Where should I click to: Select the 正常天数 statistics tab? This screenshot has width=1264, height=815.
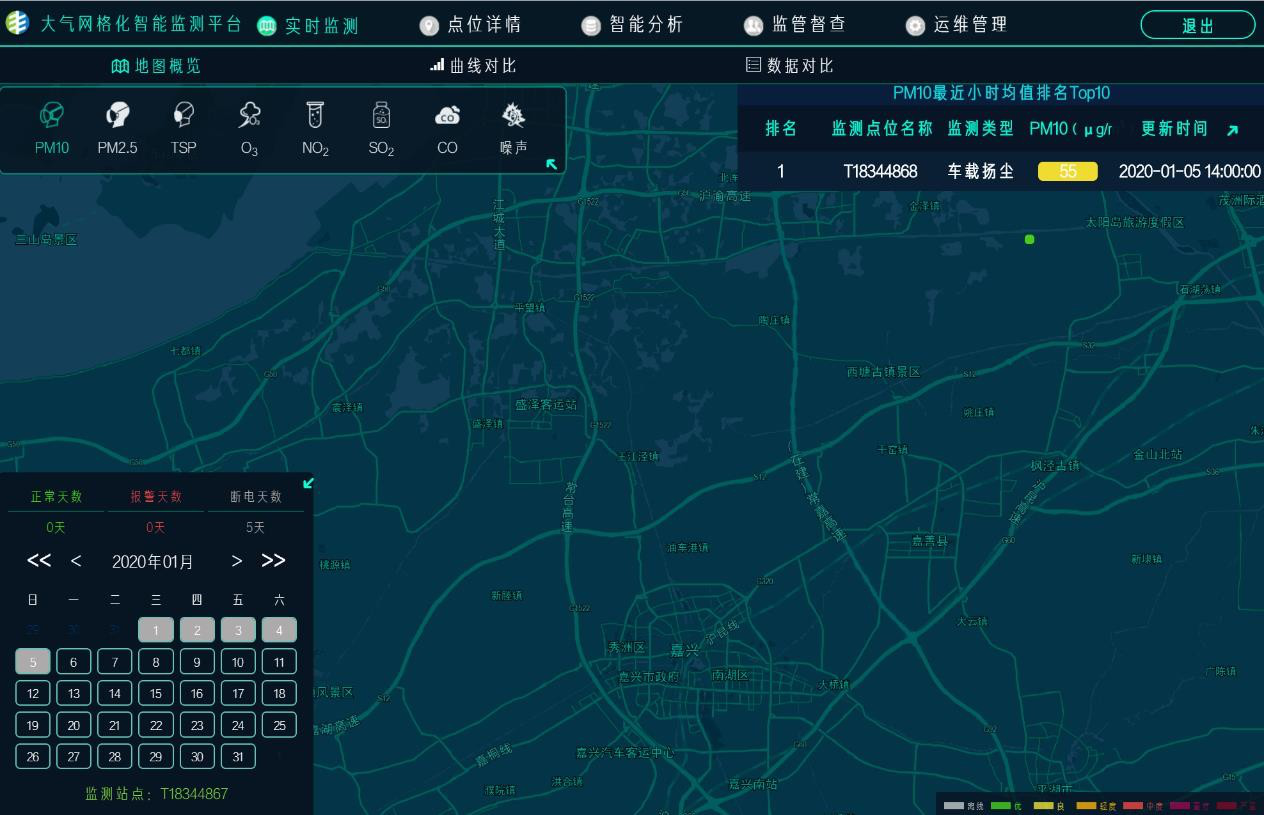pyautogui.click(x=55, y=496)
